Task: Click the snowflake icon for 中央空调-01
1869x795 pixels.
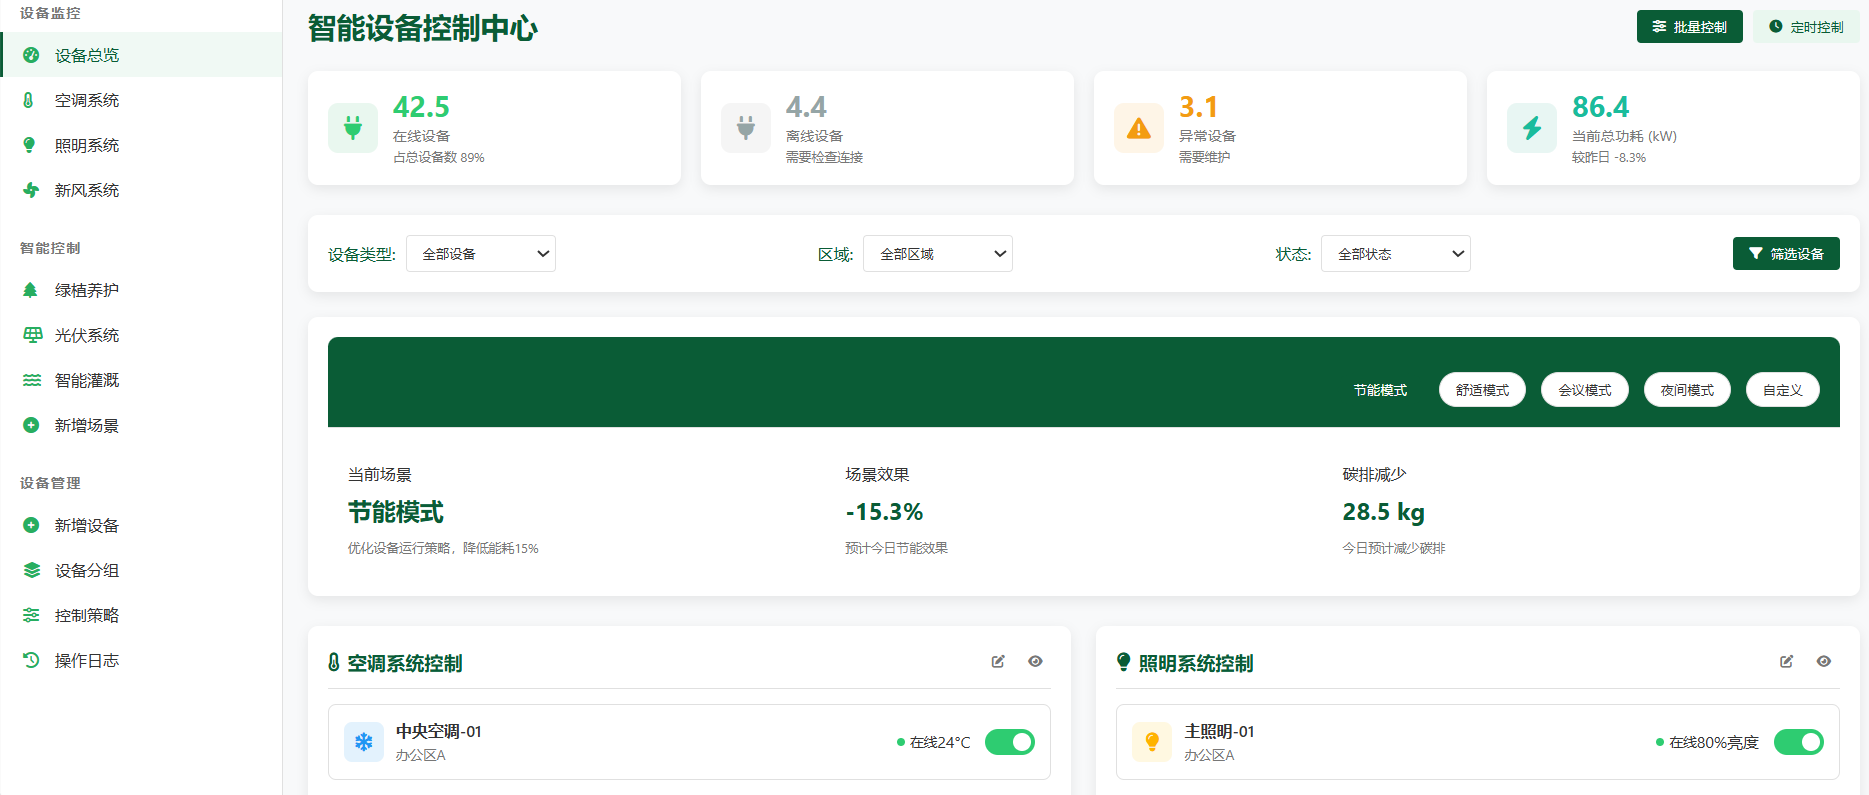Action: pyautogui.click(x=364, y=742)
